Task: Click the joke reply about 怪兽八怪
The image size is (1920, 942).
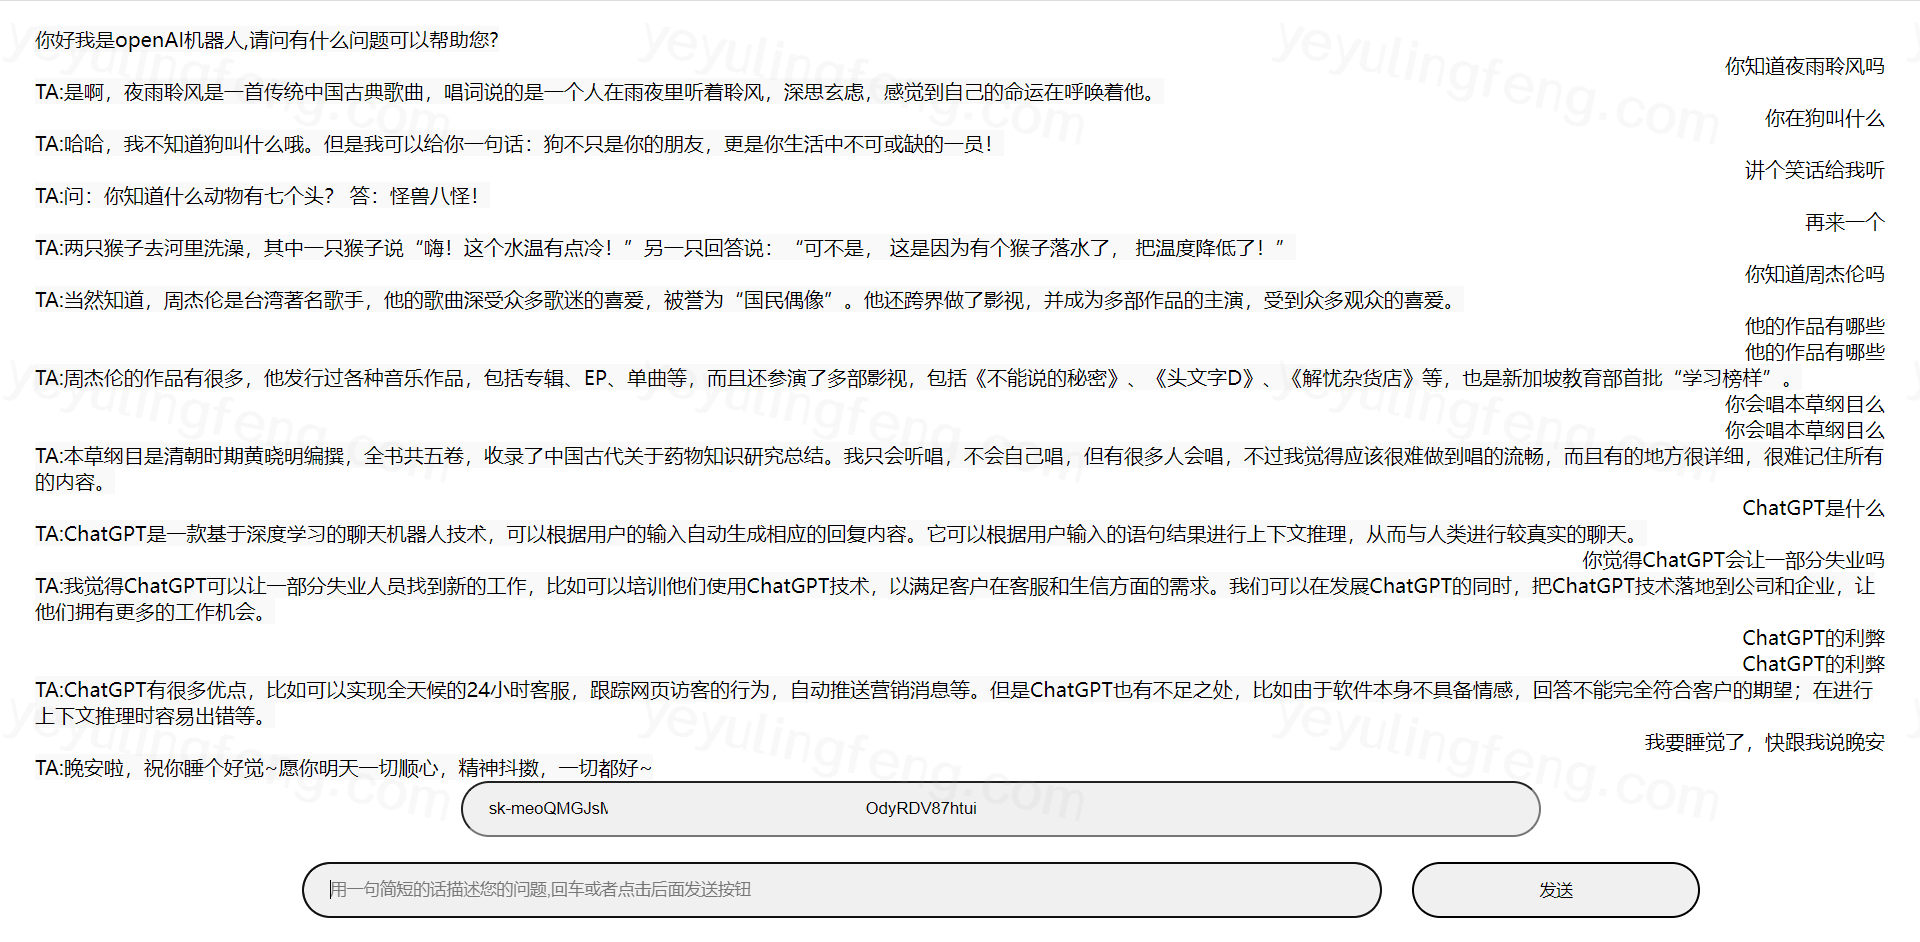Action: tap(262, 196)
